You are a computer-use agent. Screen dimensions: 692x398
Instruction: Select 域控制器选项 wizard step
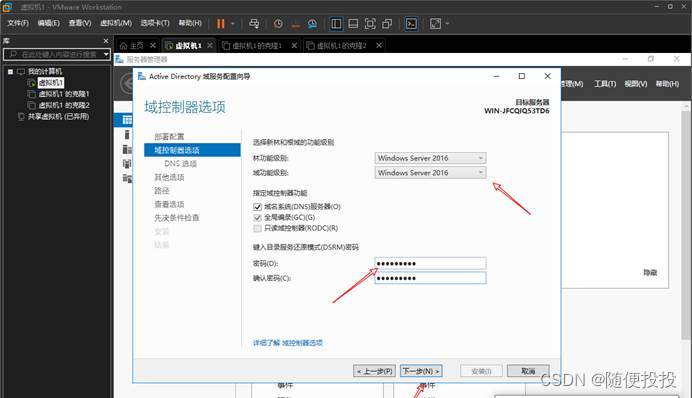coord(192,150)
